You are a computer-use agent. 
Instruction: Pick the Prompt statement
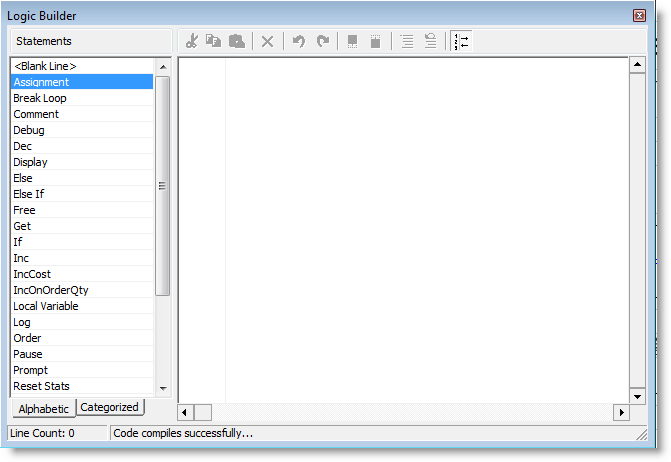point(82,370)
